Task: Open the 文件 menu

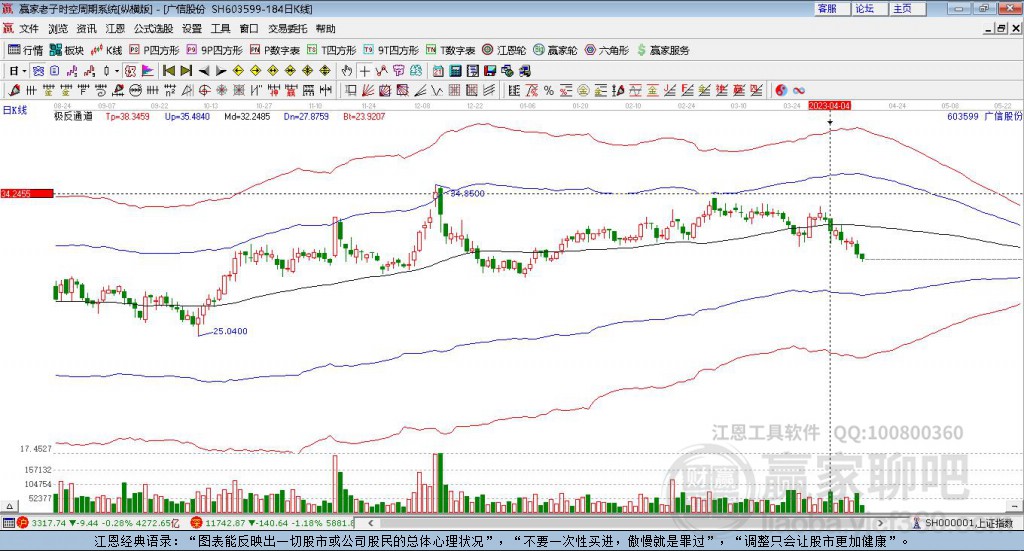Action: [x=29, y=29]
